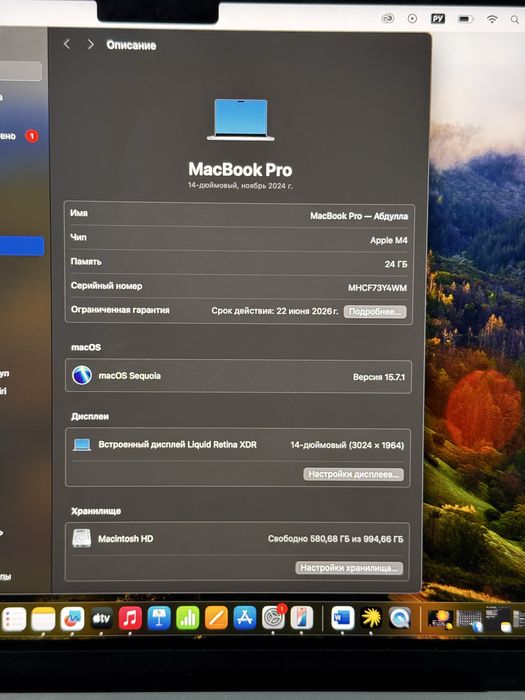The height and width of the screenshot is (700, 525).
Task: Select the free space text Свободно 580,68 ГБ
Action: pos(308,539)
